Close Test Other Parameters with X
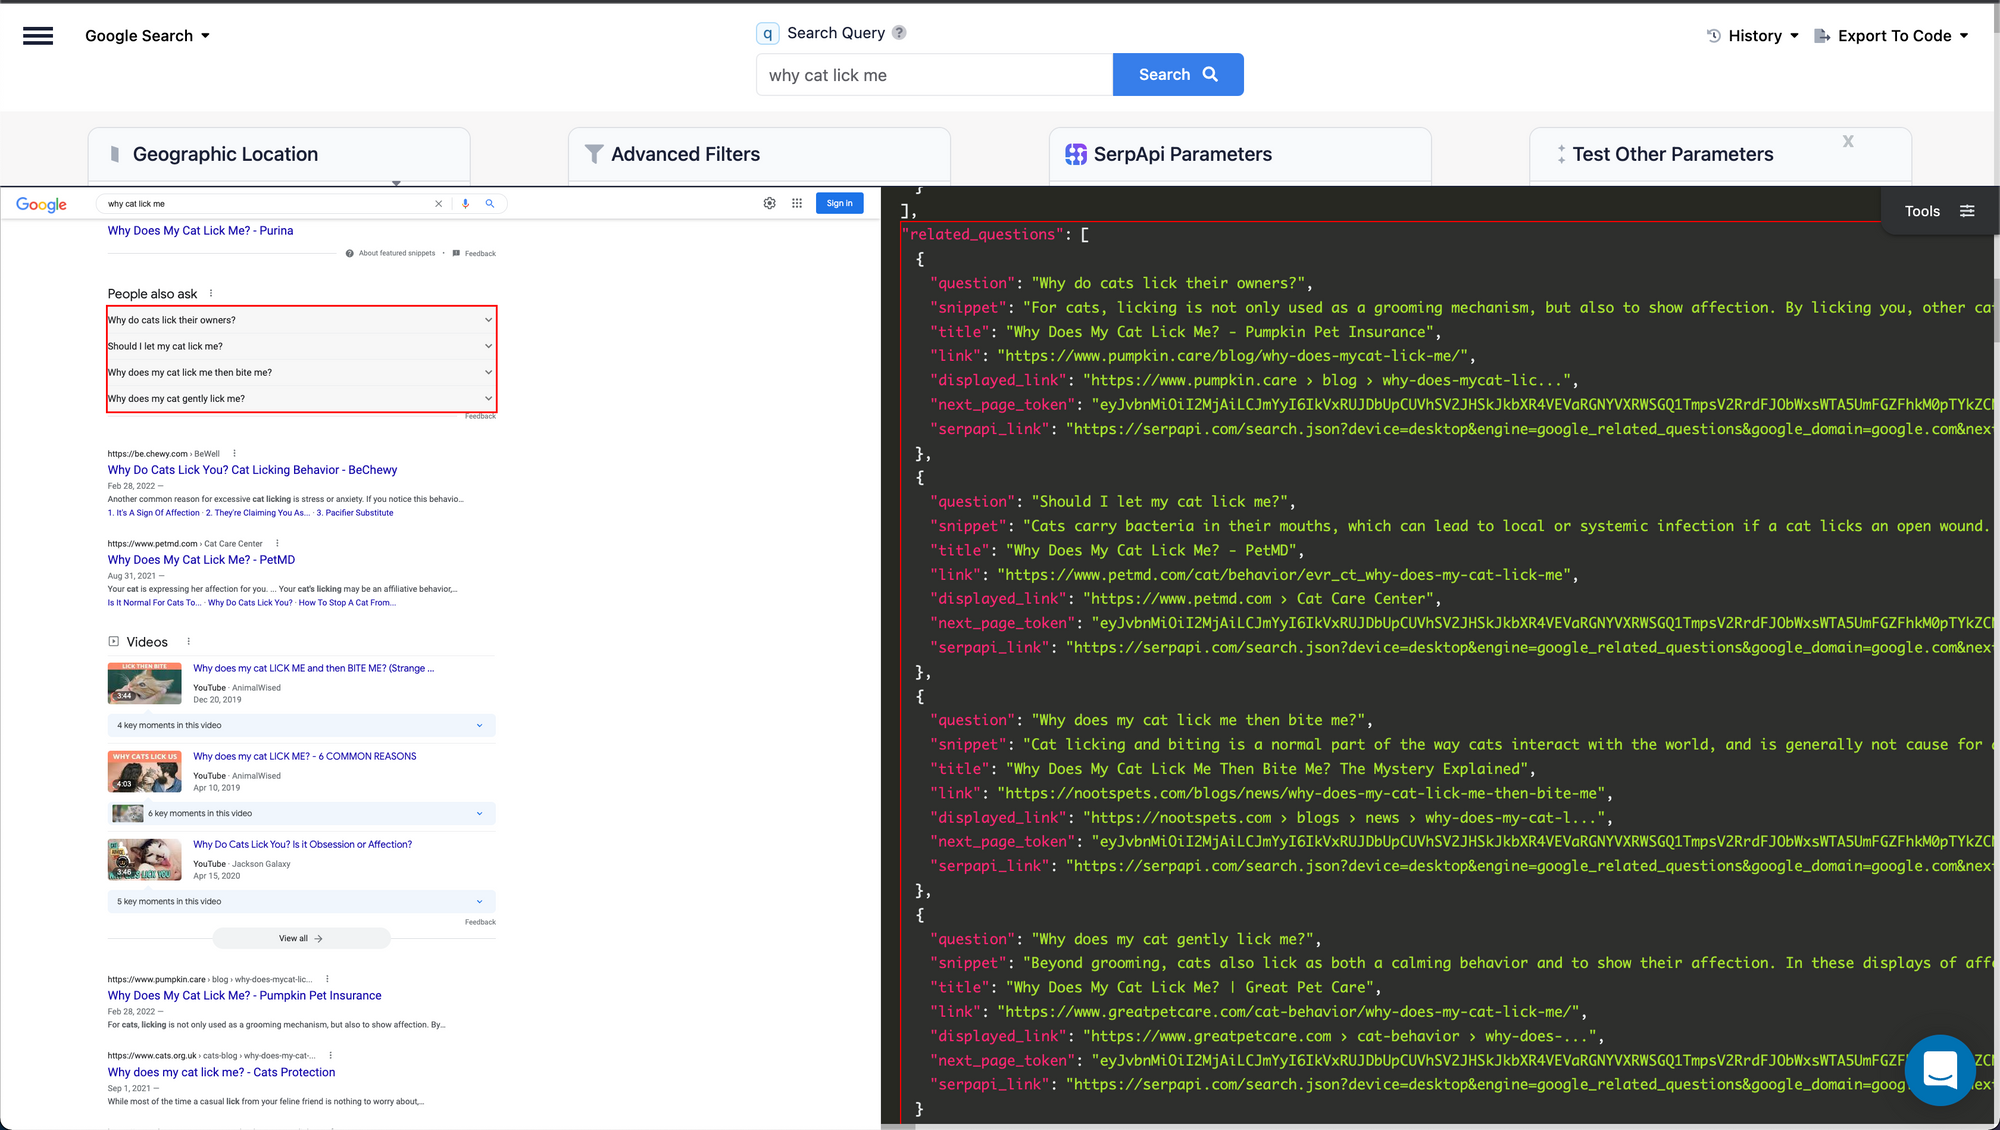2000x1130 pixels. [1848, 142]
